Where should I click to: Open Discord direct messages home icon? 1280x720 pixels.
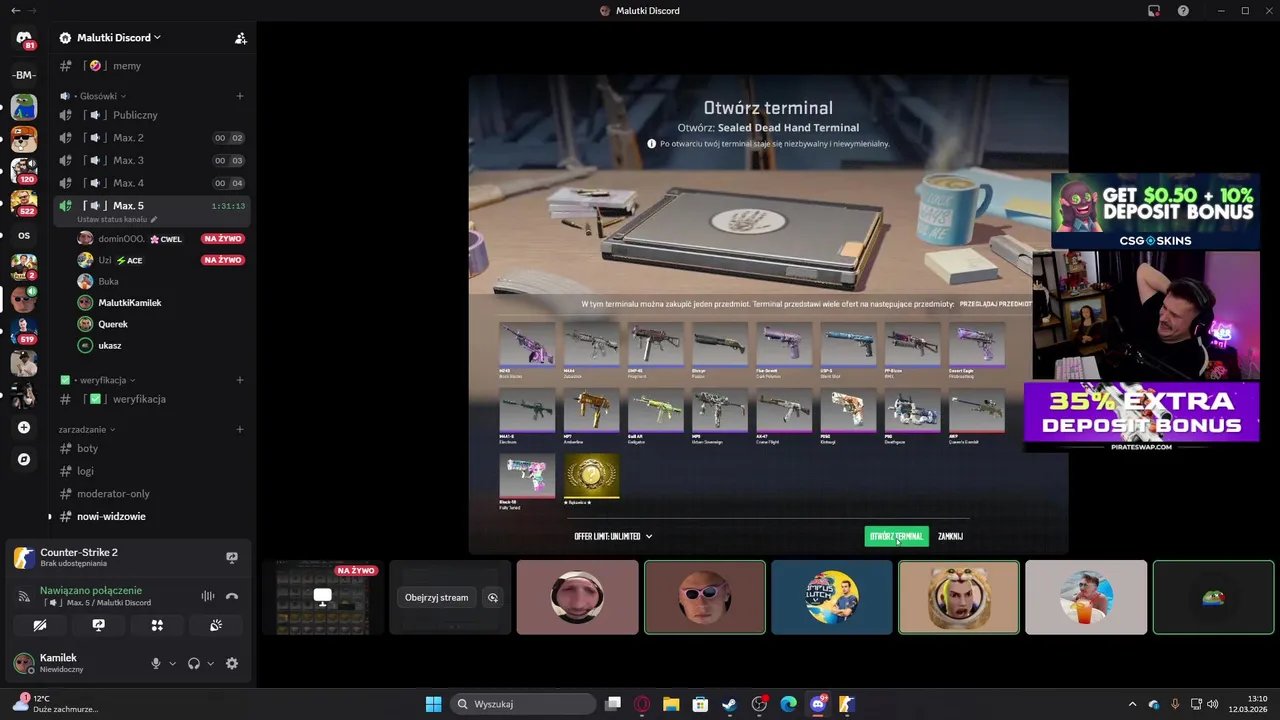click(24, 38)
